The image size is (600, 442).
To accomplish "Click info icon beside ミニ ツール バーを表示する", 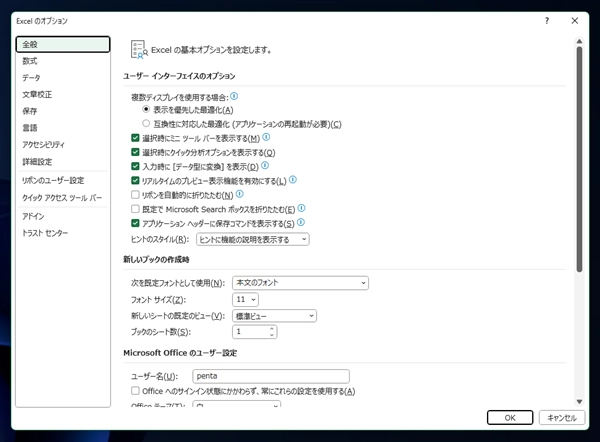I will point(266,137).
